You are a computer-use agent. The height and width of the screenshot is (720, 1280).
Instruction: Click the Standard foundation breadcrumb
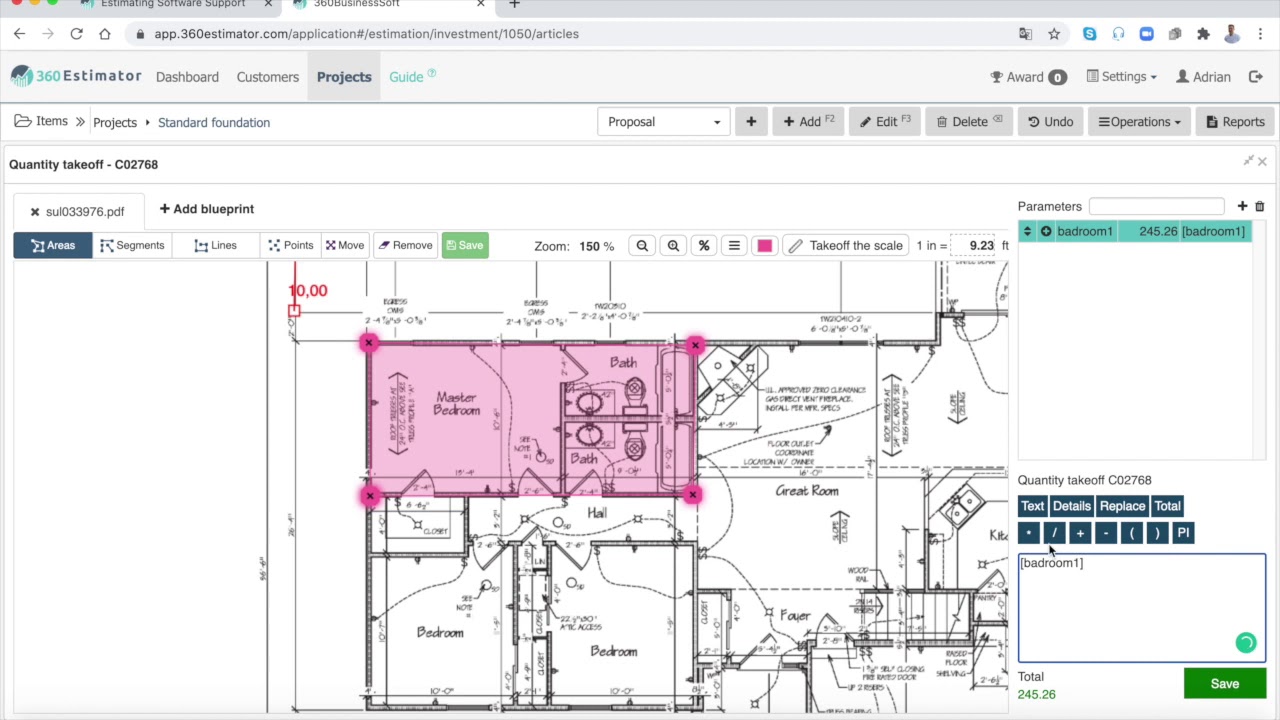point(214,122)
